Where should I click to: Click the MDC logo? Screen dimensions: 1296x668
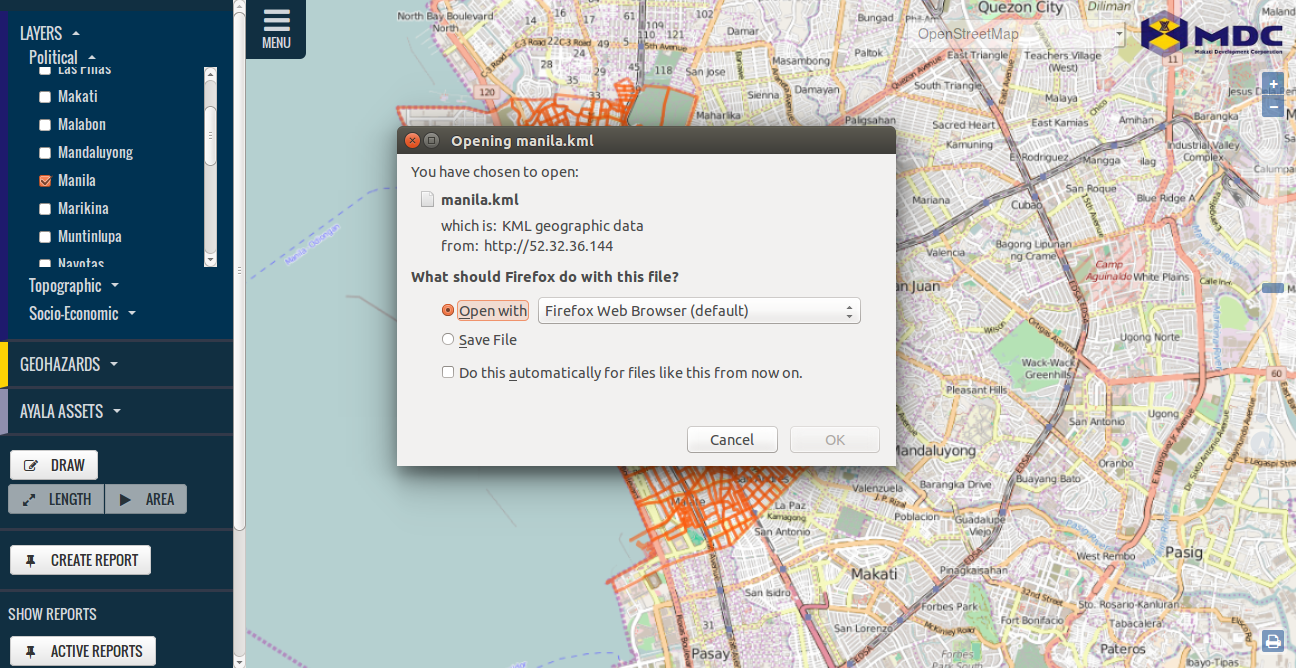point(1213,35)
